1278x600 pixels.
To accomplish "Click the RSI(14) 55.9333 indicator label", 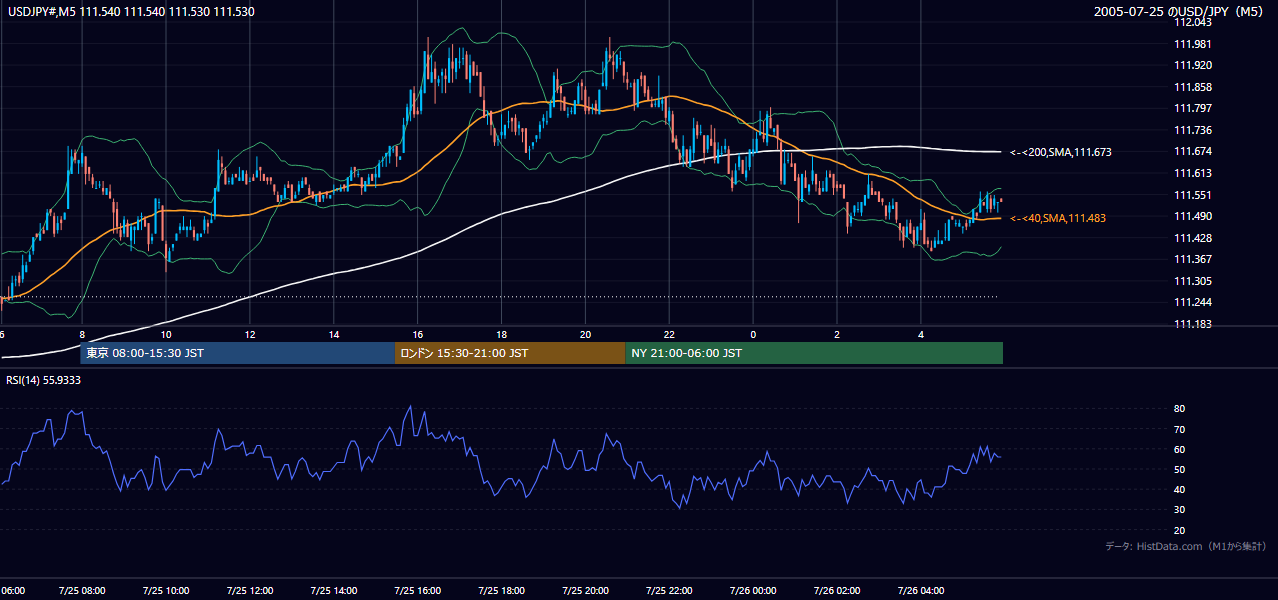I will point(44,380).
